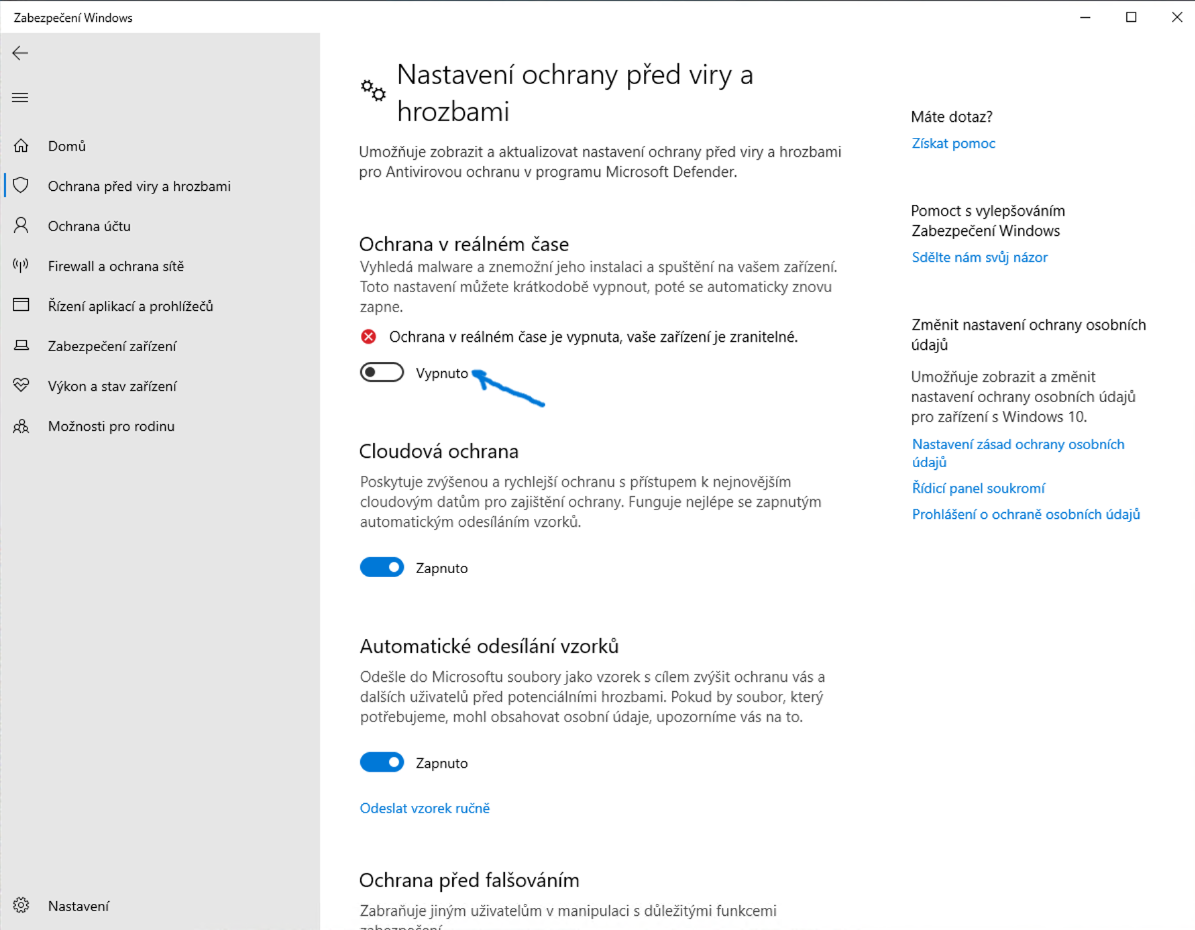Click the Získat pomoc link
This screenshot has width=1195, height=930.
pyautogui.click(x=953, y=143)
